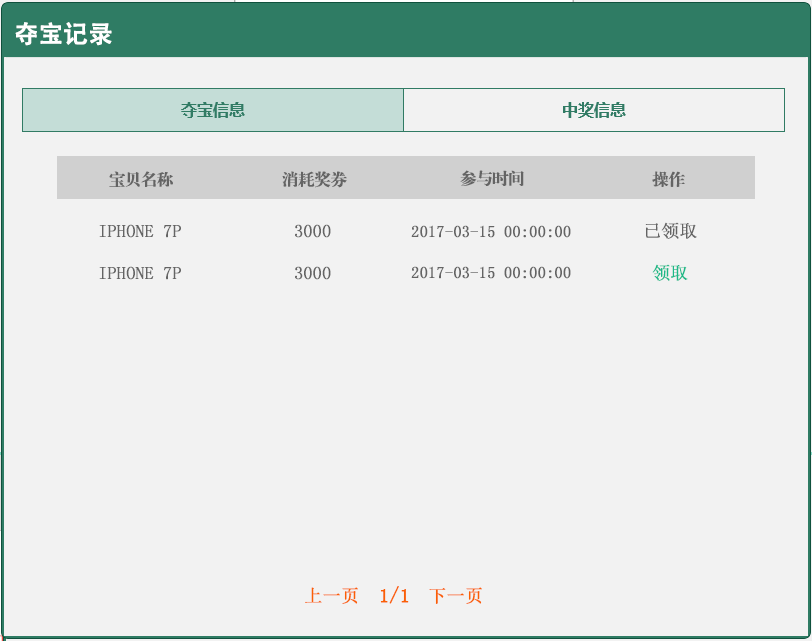Select IPHONE 7P in the 已领取 row
812x641 pixels.
pyautogui.click(x=140, y=232)
